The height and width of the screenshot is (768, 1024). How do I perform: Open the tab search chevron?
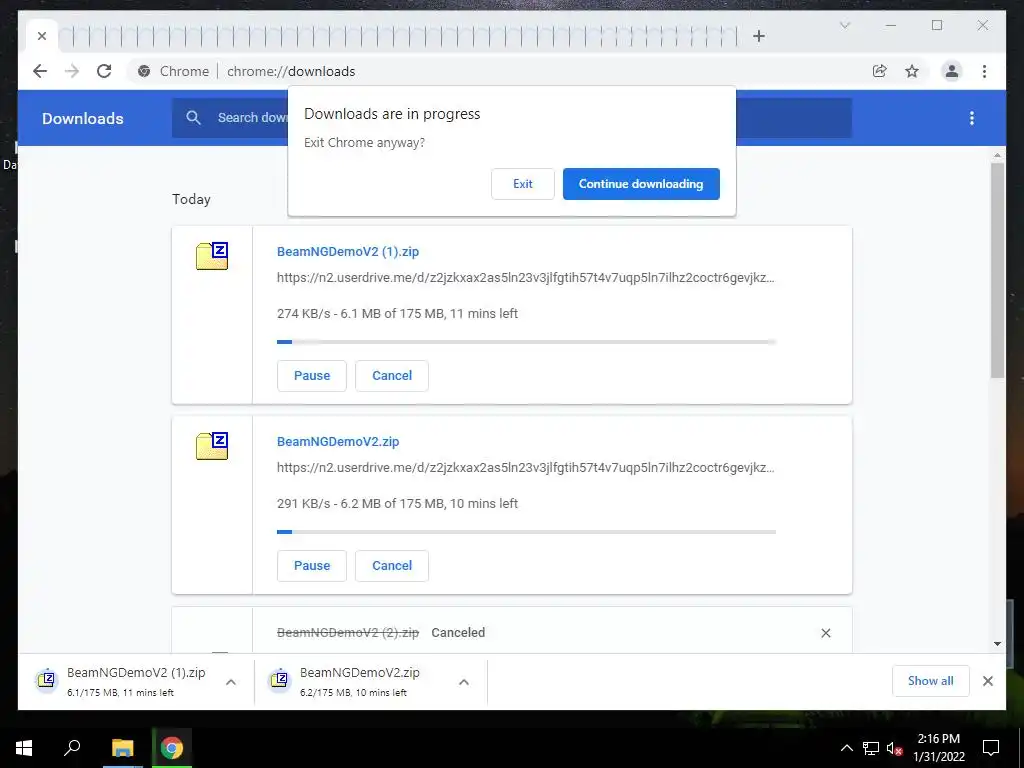point(845,25)
